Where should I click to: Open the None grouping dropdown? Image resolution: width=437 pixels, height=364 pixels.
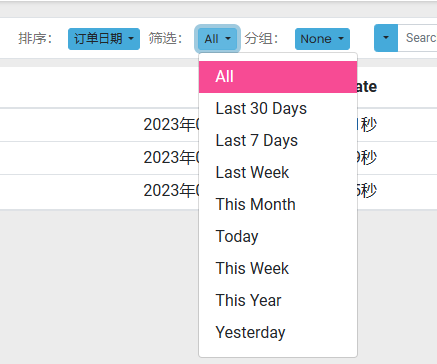click(x=322, y=39)
